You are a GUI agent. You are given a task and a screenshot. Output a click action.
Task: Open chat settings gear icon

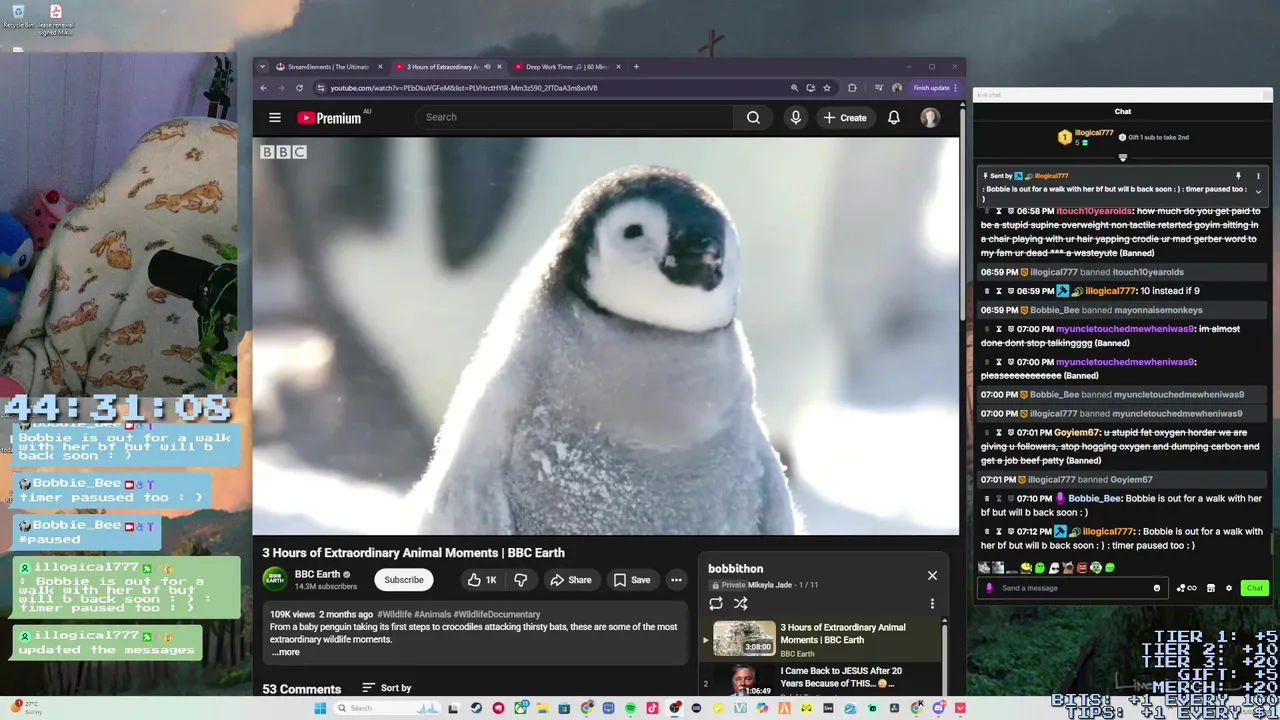1229,588
